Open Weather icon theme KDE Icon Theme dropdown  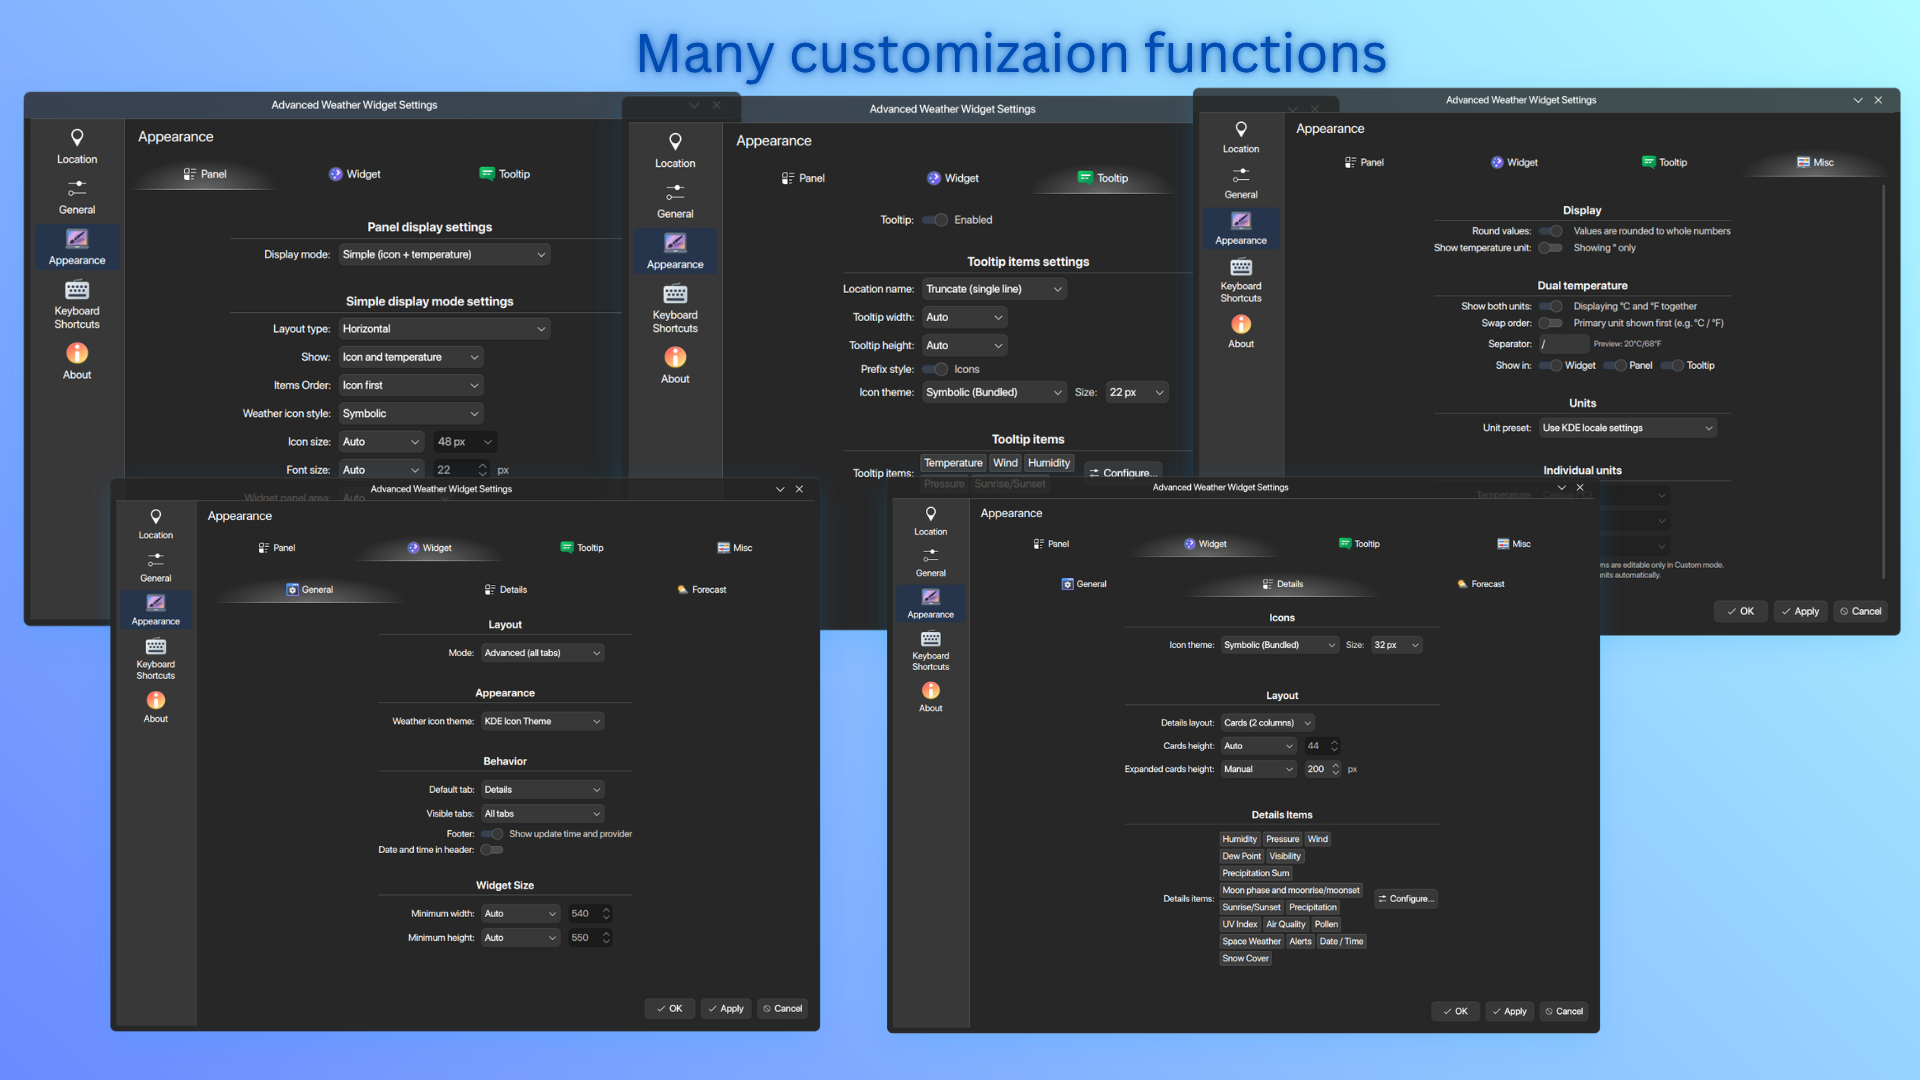click(x=543, y=721)
